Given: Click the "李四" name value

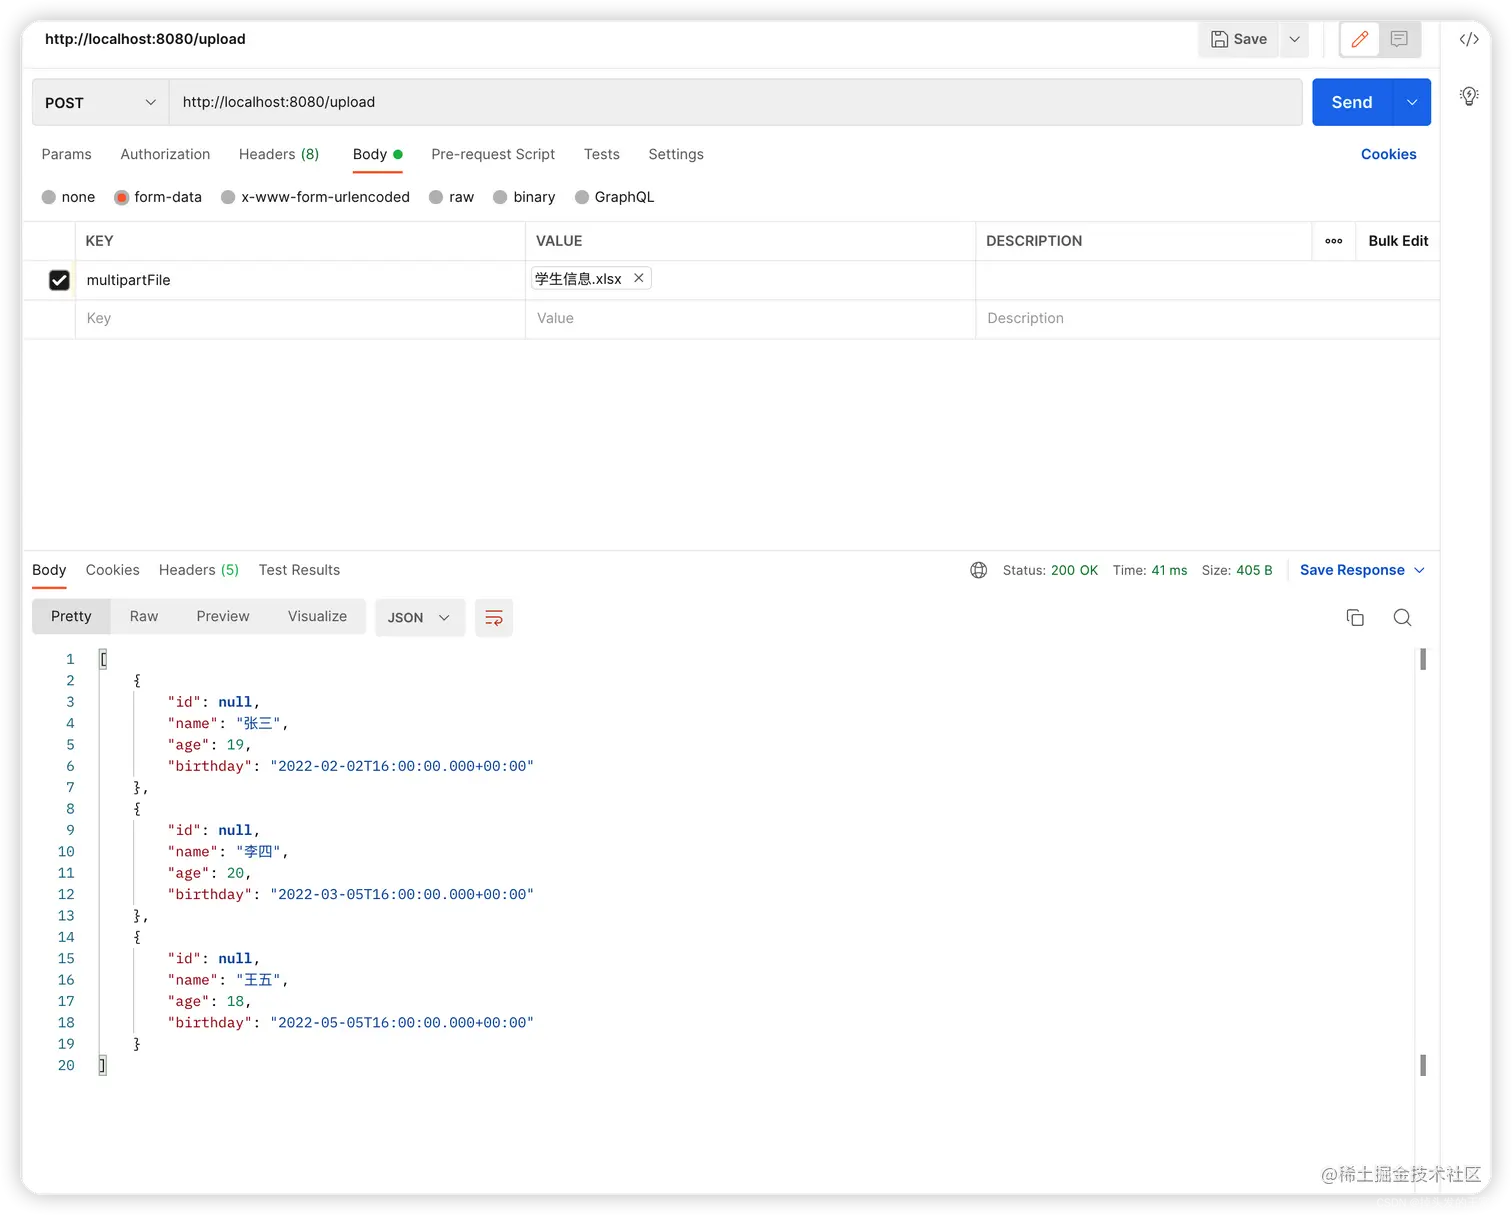Looking at the screenshot, I should (x=259, y=851).
